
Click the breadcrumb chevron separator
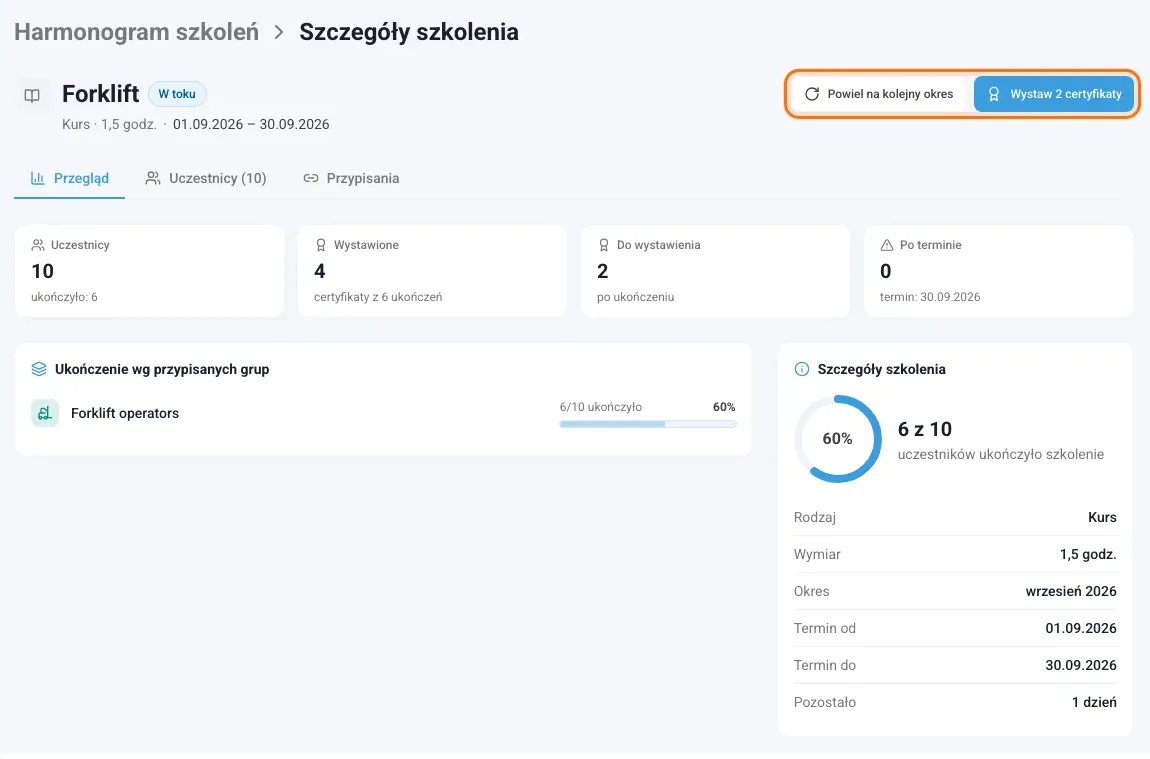tap(279, 32)
